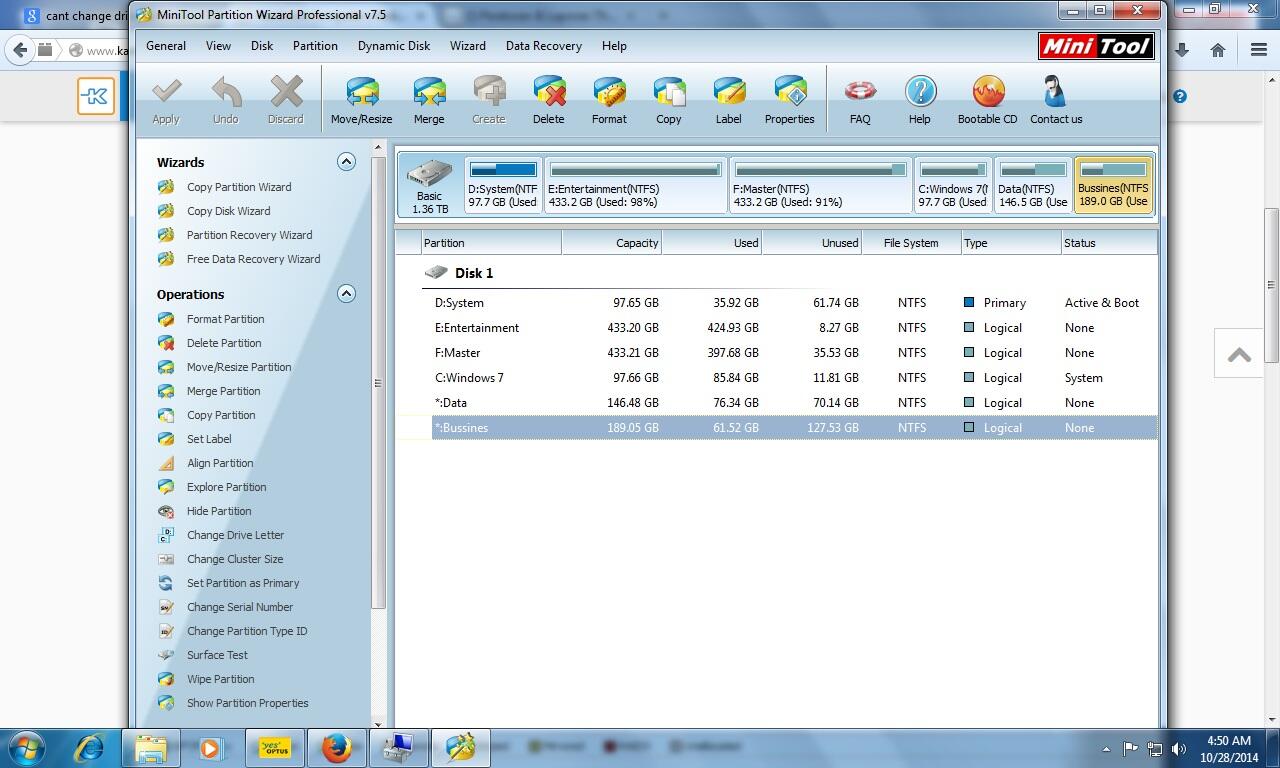Launch Copy Disk Wizard
Screen dimensions: 1280x768
[228, 211]
